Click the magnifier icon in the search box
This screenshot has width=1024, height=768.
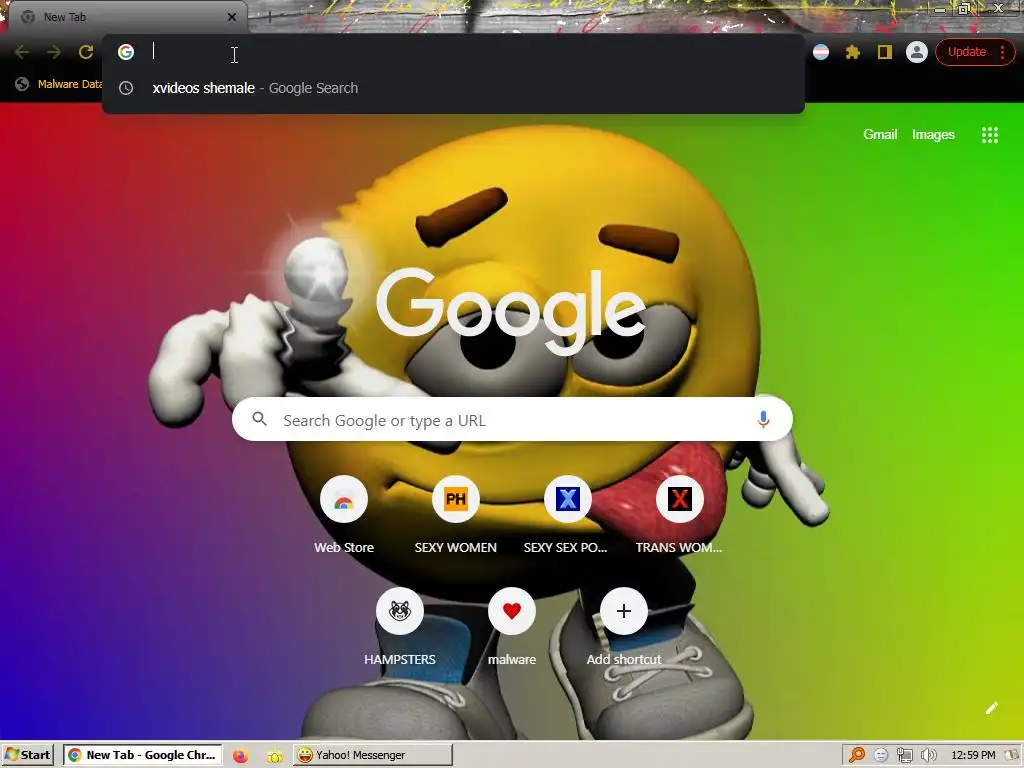point(259,419)
